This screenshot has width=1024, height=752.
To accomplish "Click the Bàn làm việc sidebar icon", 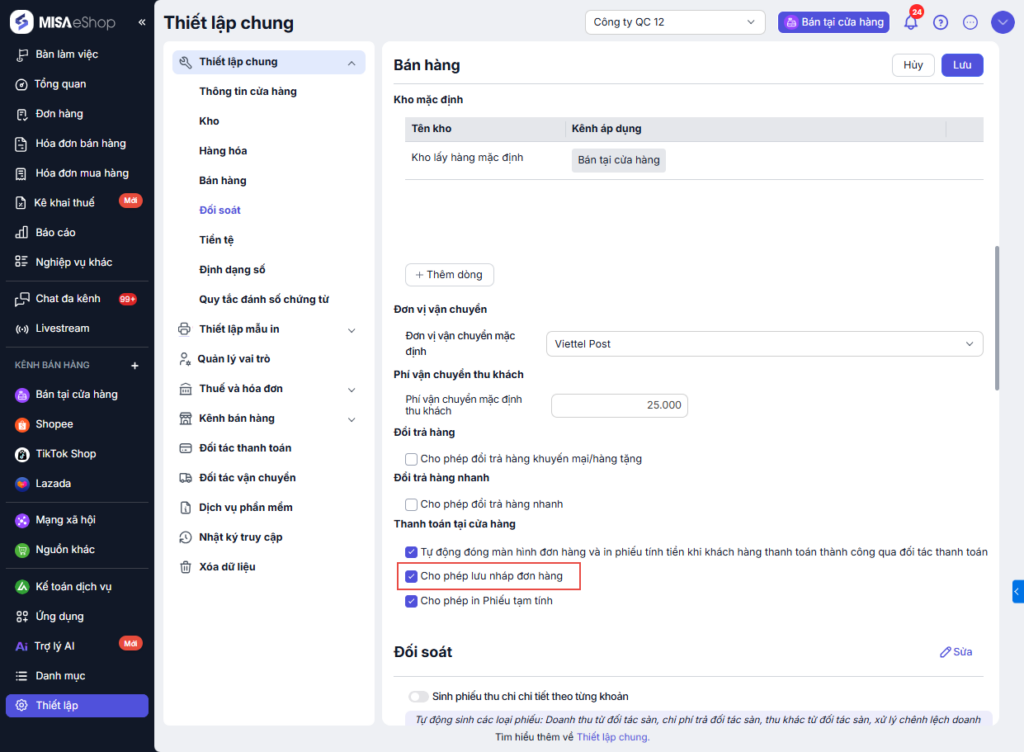I will (x=22, y=55).
